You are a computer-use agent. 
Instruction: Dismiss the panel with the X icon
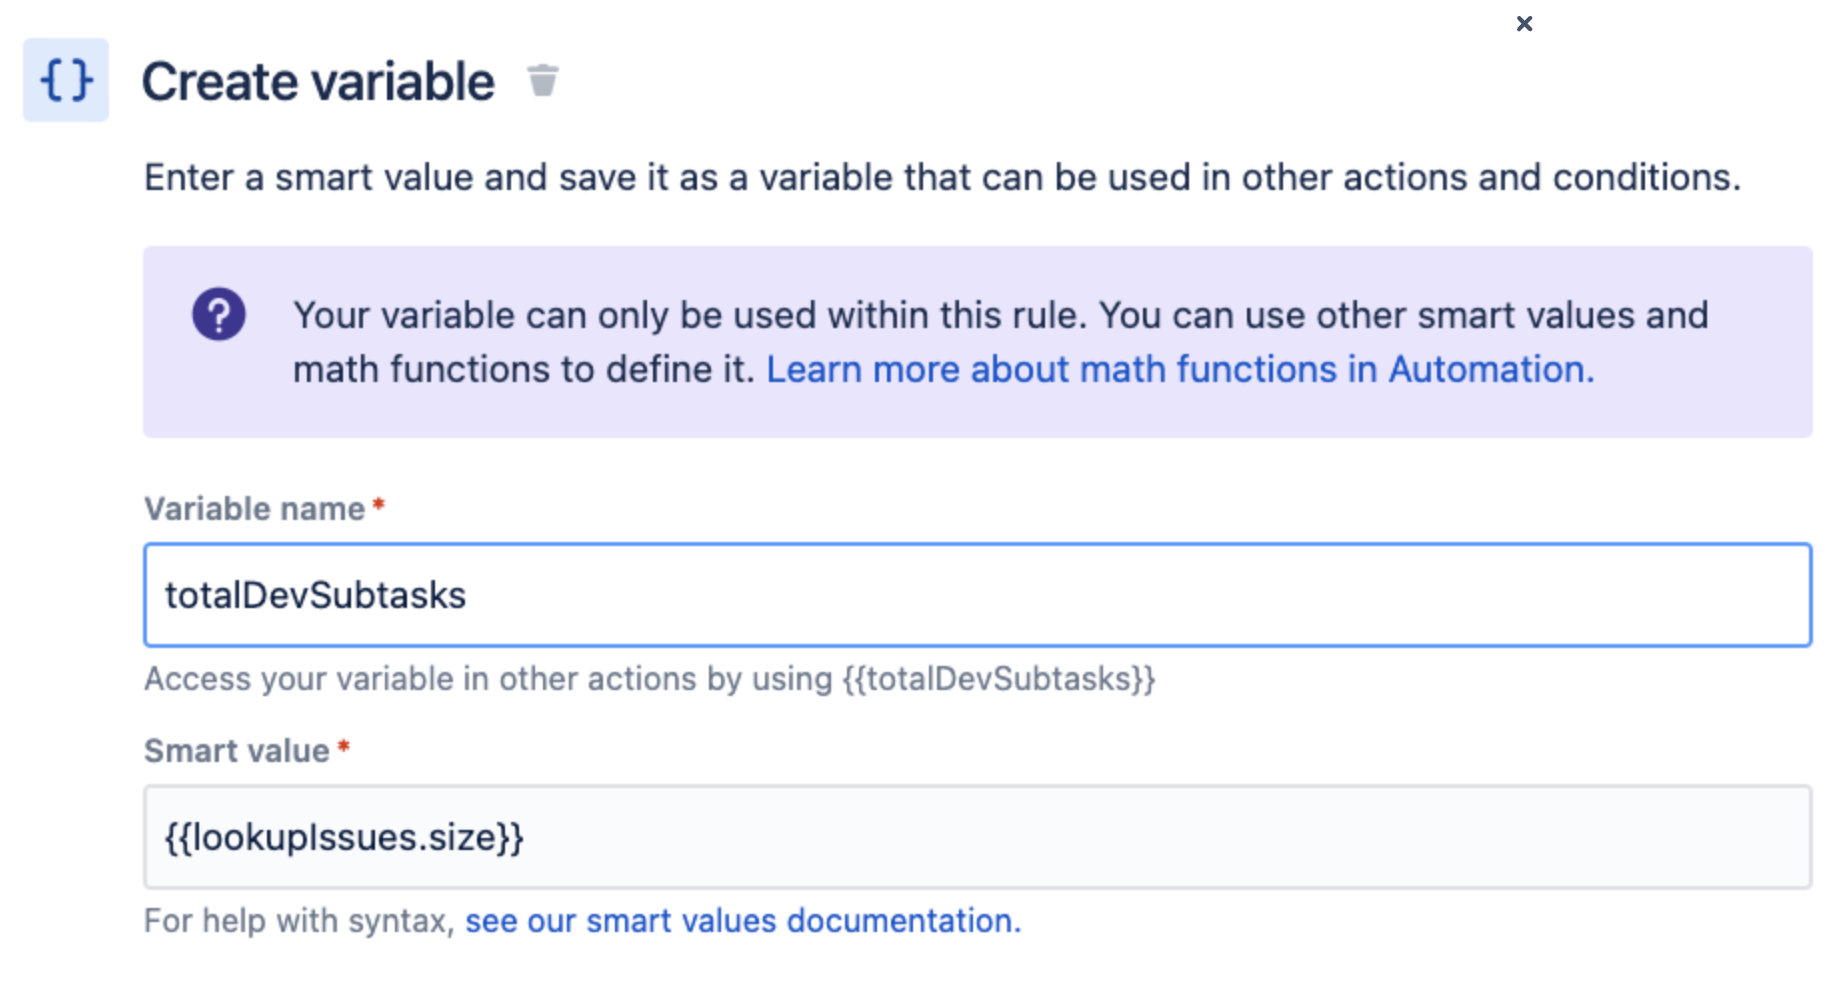pyautogui.click(x=1524, y=23)
